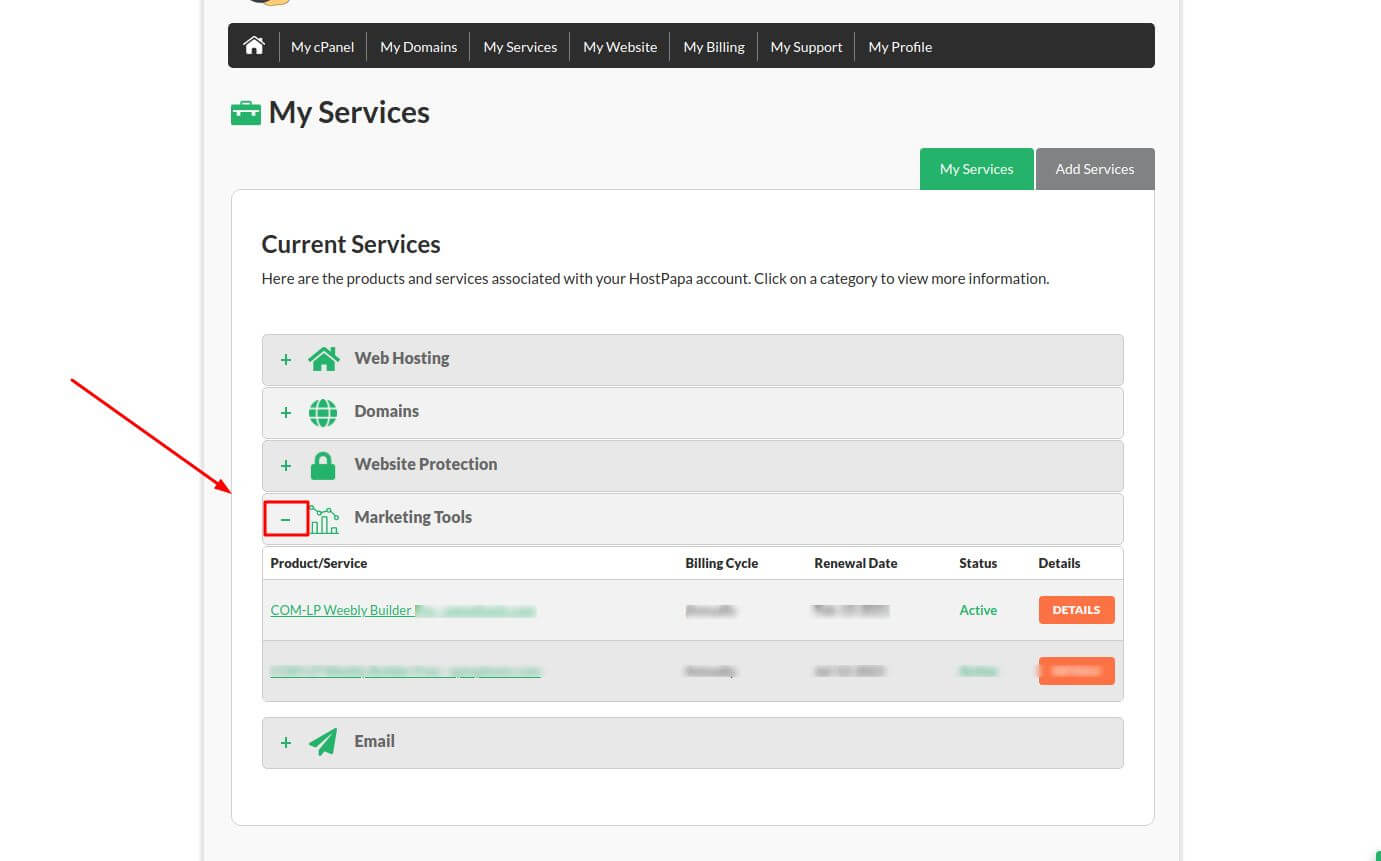Click the Current Services heading
The width and height of the screenshot is (1381, 861).
351,244
